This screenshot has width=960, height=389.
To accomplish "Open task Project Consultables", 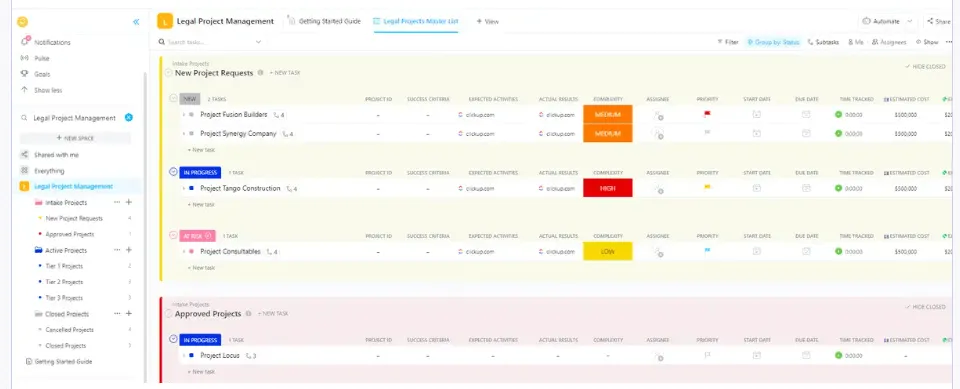I will click(230, 252).
